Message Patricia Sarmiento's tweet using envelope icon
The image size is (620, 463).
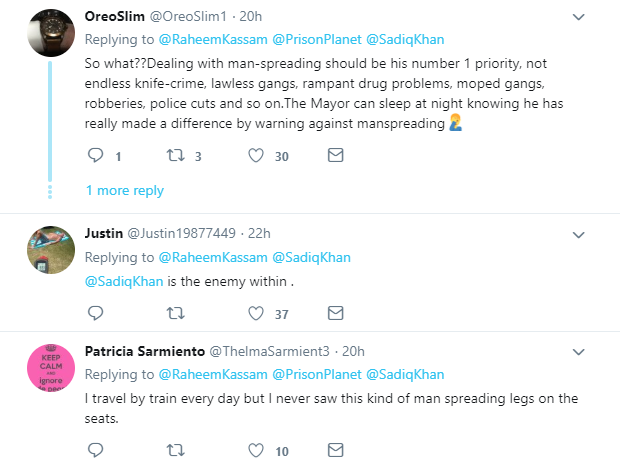click(336, 450)
